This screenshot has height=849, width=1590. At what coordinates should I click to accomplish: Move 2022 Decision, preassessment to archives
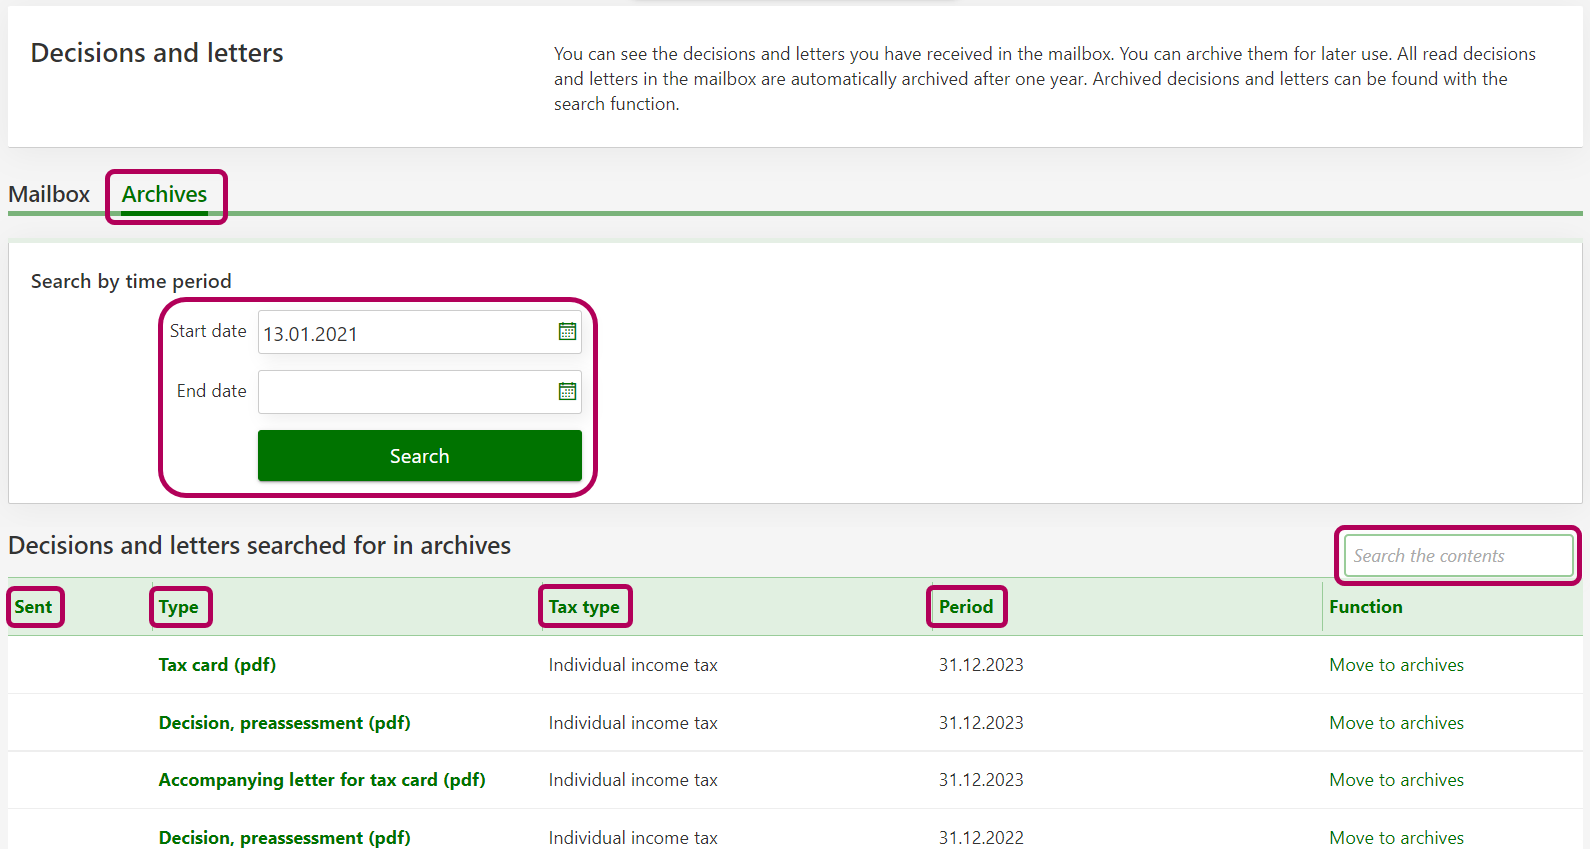(1396, 837)
